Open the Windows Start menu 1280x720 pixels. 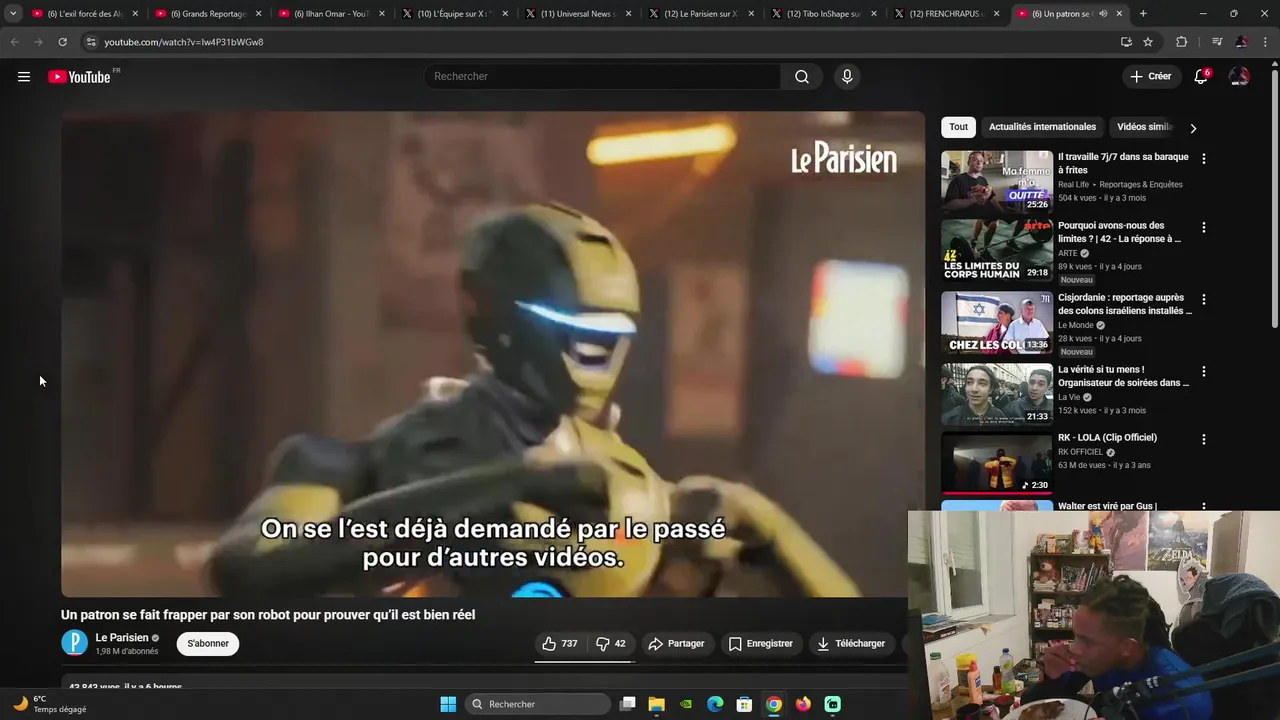click(x=448, y=704)
